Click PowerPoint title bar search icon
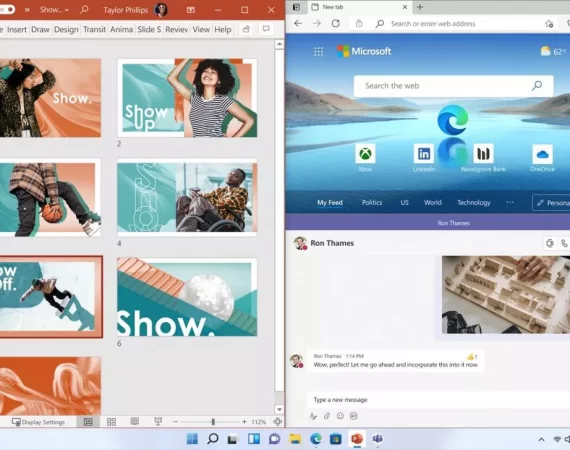The height and width of the screenshot is (450, 570). tap(84, 9)
